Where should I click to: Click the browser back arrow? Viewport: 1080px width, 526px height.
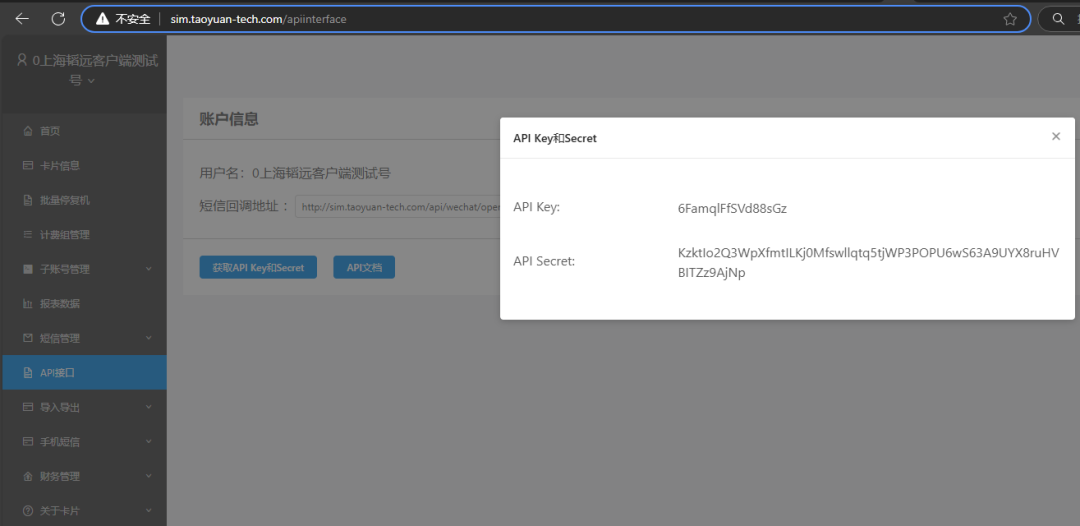(22, 19)
